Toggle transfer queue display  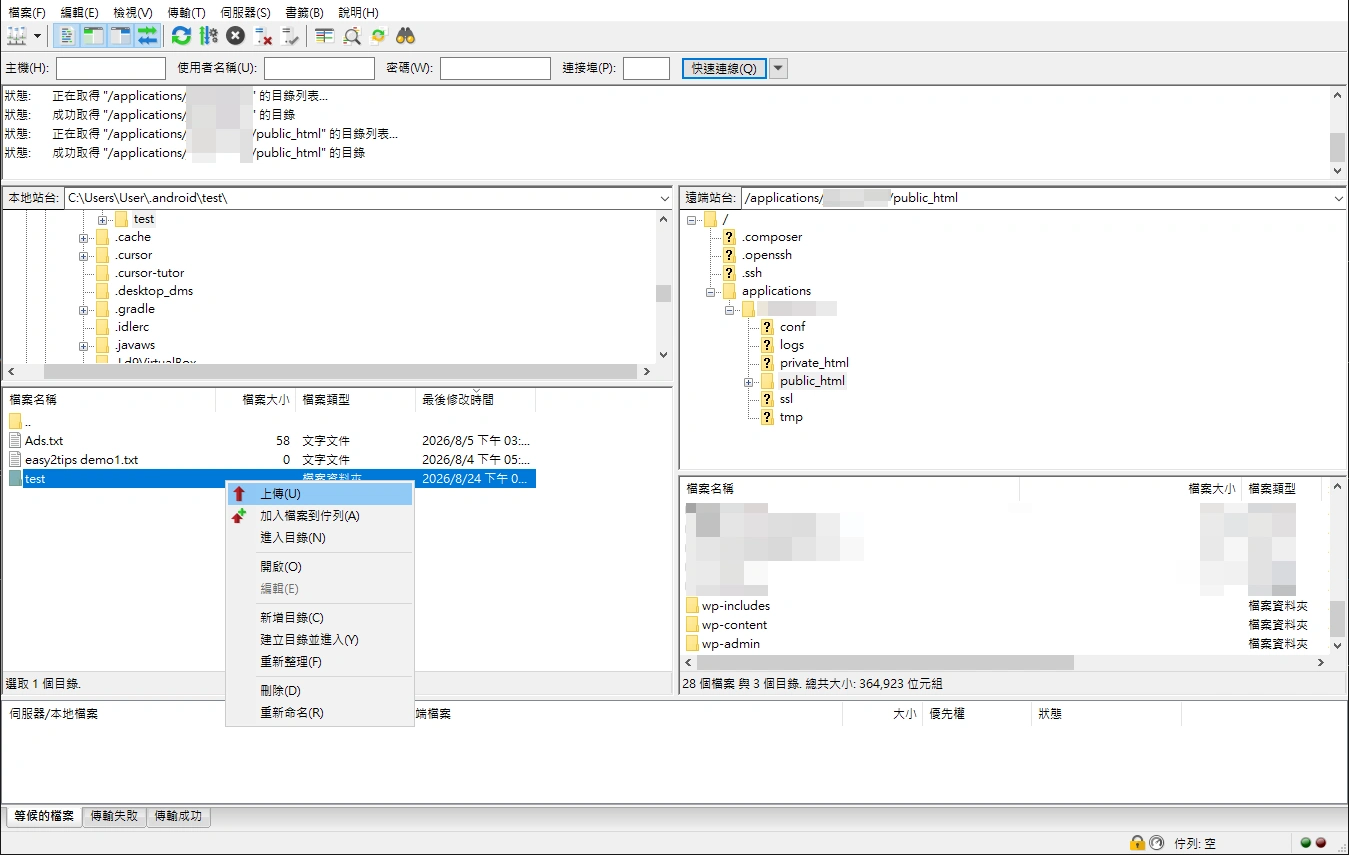tap(147, 36)
